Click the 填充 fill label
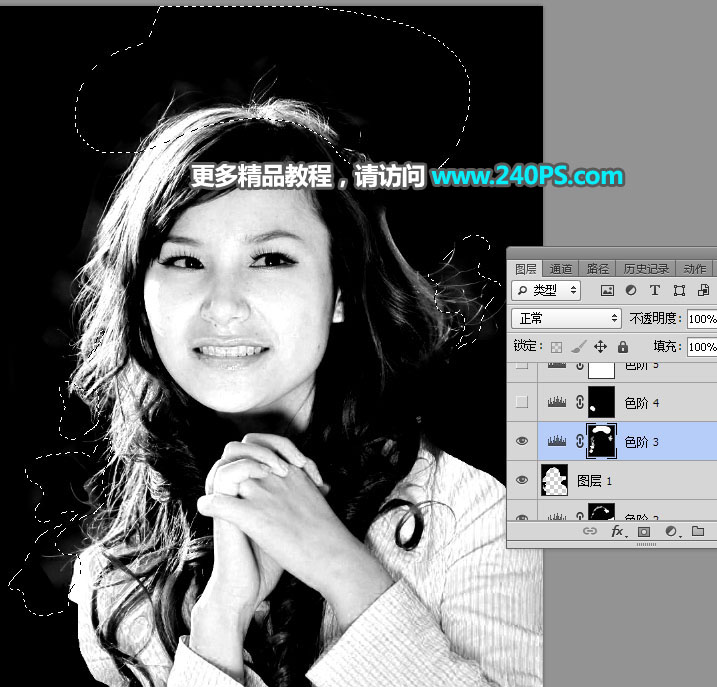This screenshot has width=717, height=687. coord(667,346)
